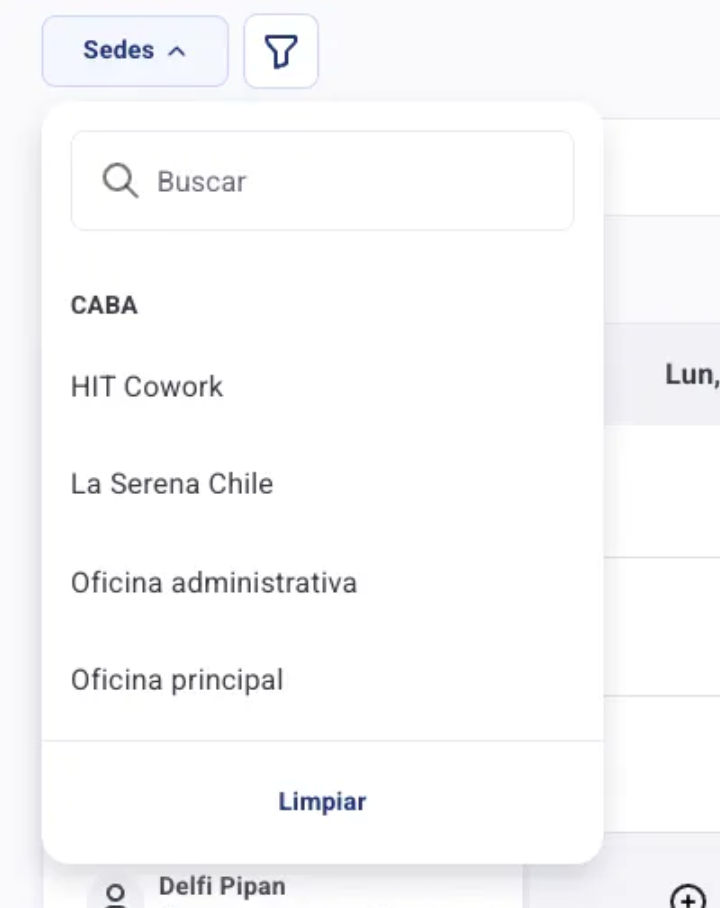Viewport: 720px width, 908px height.
Task: Choose the La Serena Chile location
Action: coord(172,484)
